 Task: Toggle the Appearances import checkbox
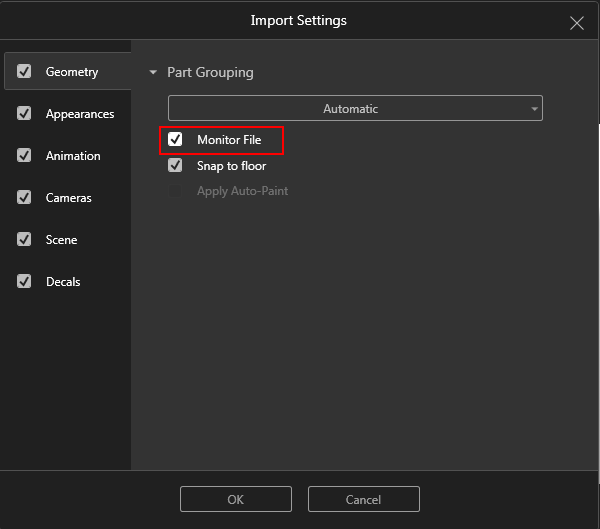click(x=24, y=113)
